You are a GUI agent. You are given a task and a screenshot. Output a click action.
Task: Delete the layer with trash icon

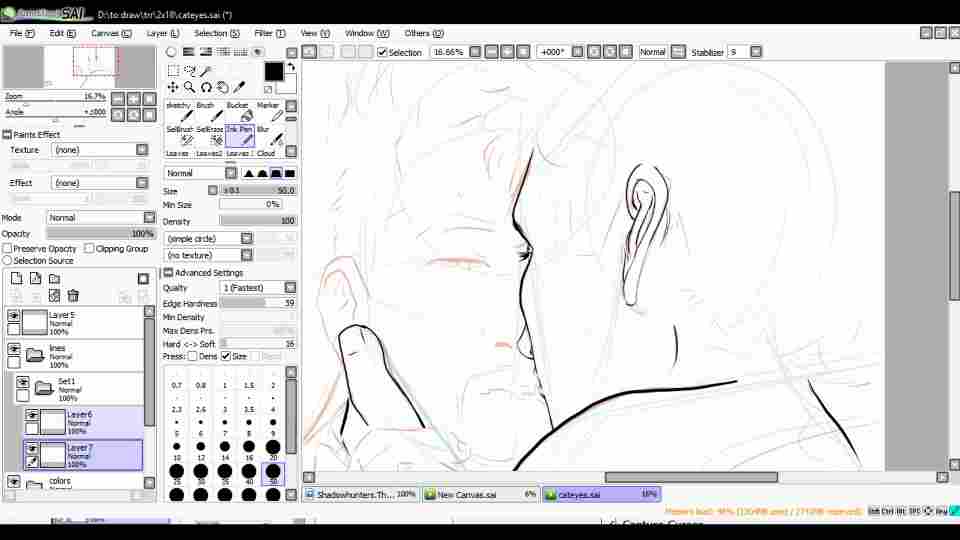[x=73, y=296]
